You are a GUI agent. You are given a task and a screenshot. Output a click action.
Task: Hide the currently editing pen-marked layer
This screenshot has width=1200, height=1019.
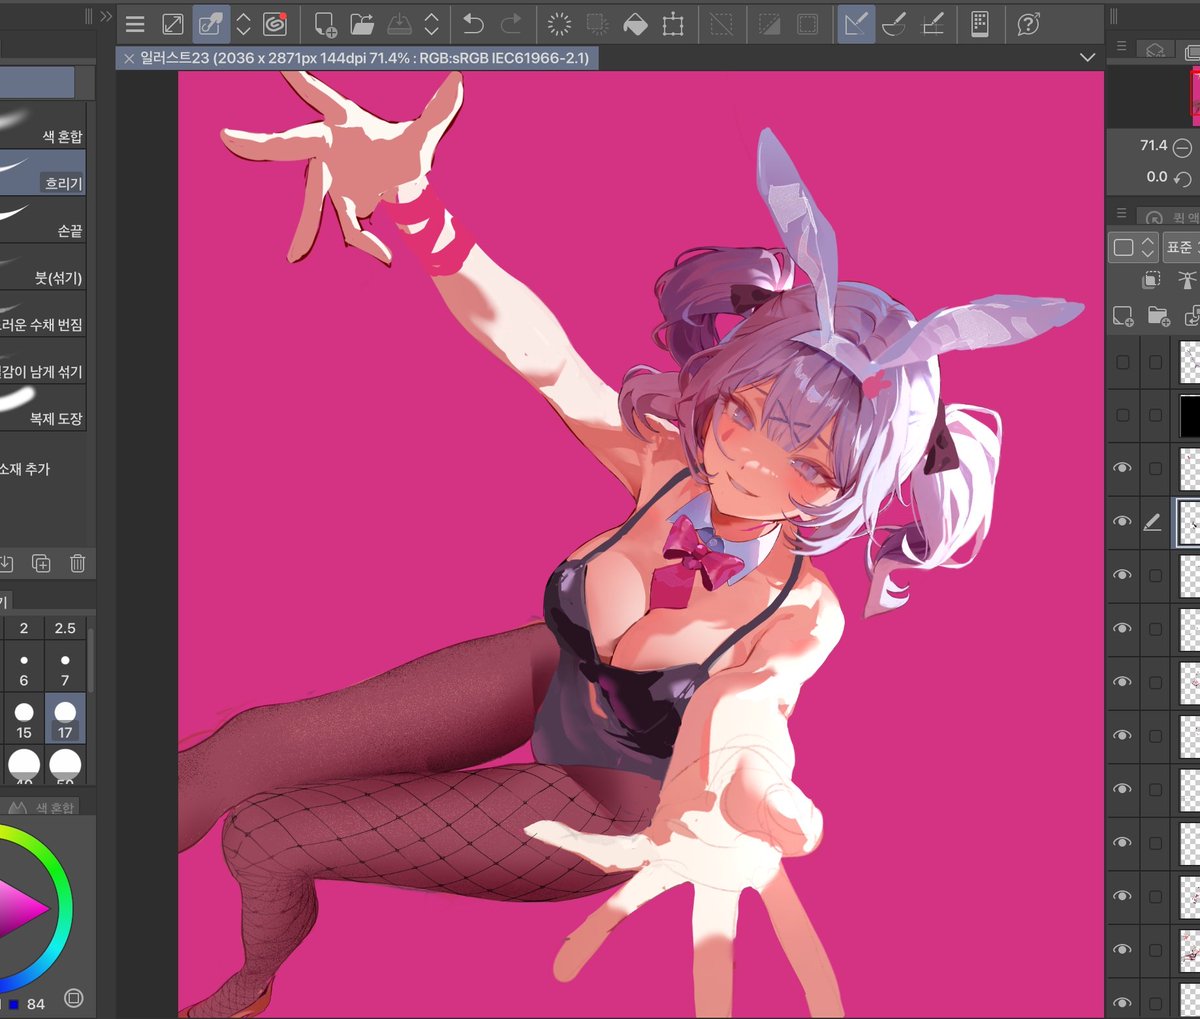pos(1122,521)
